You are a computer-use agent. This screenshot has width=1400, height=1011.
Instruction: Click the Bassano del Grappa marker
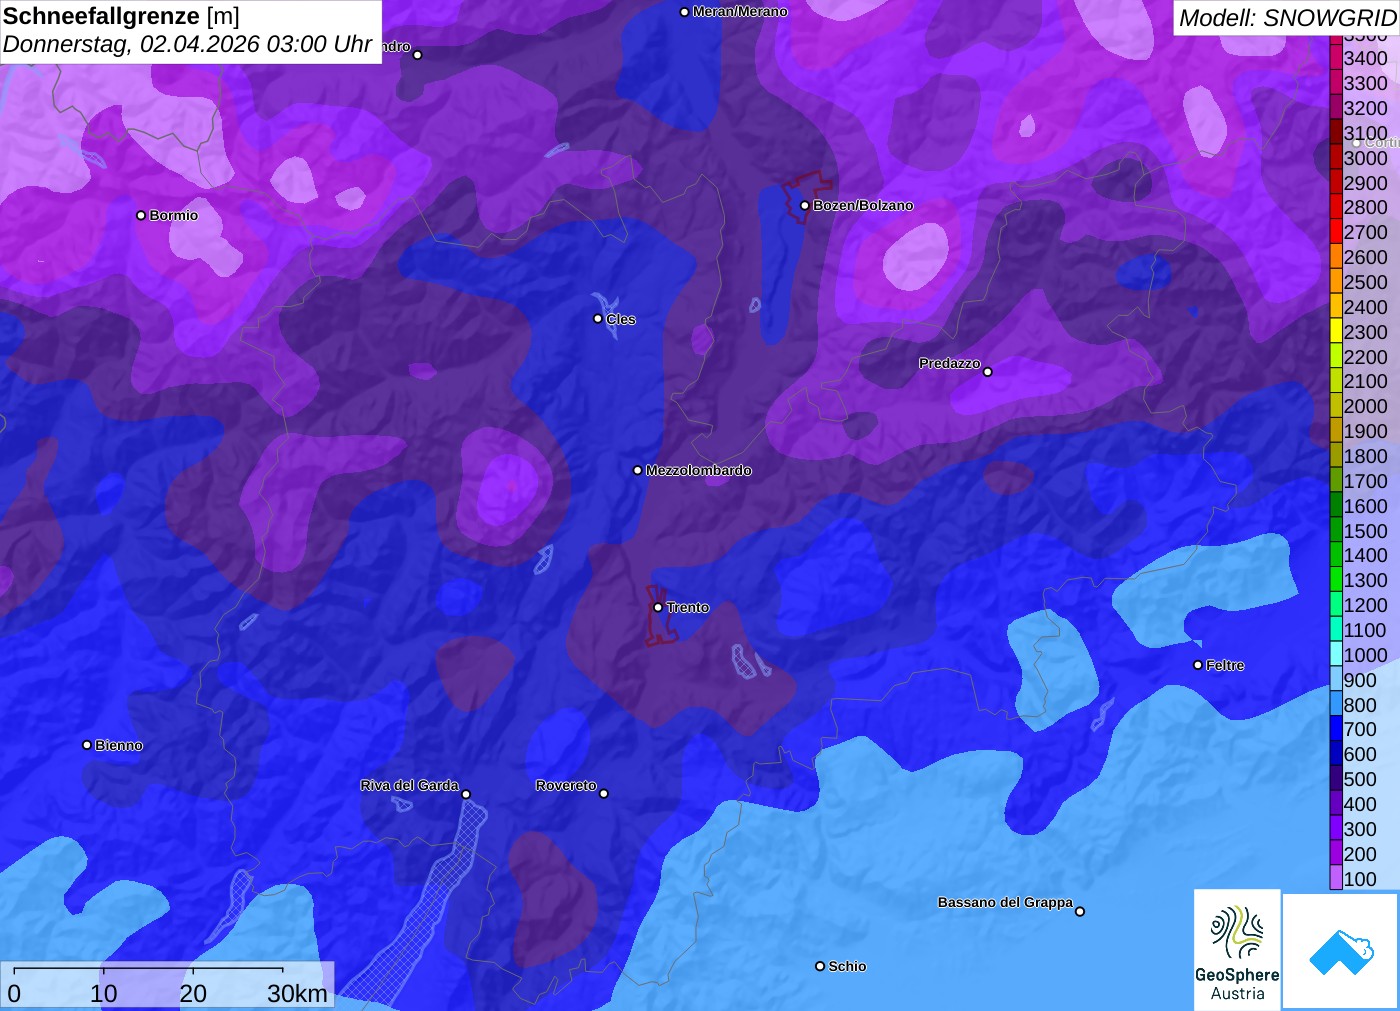1080,911
